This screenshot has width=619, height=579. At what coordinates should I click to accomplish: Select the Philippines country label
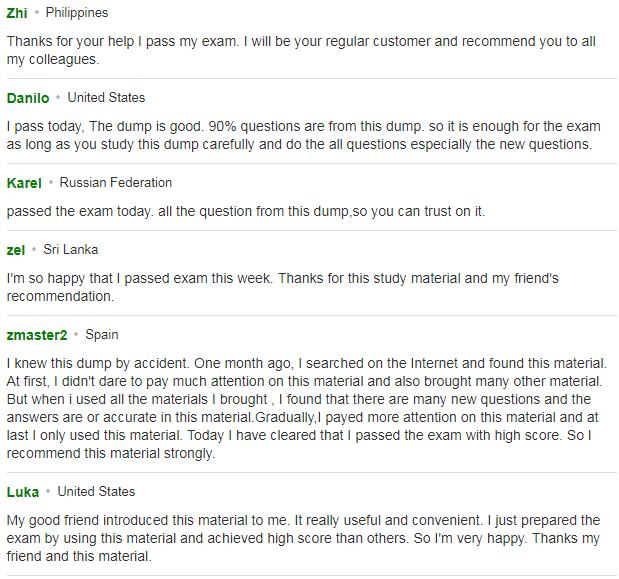tap(77, 13)
